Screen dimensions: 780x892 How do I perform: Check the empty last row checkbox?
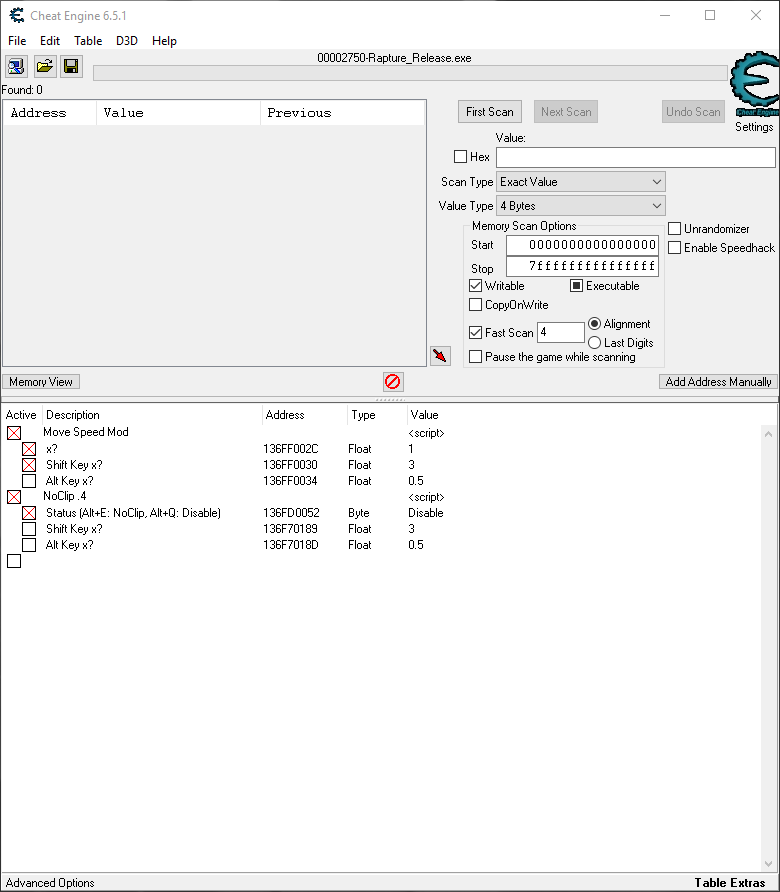[x=14, y=561]
